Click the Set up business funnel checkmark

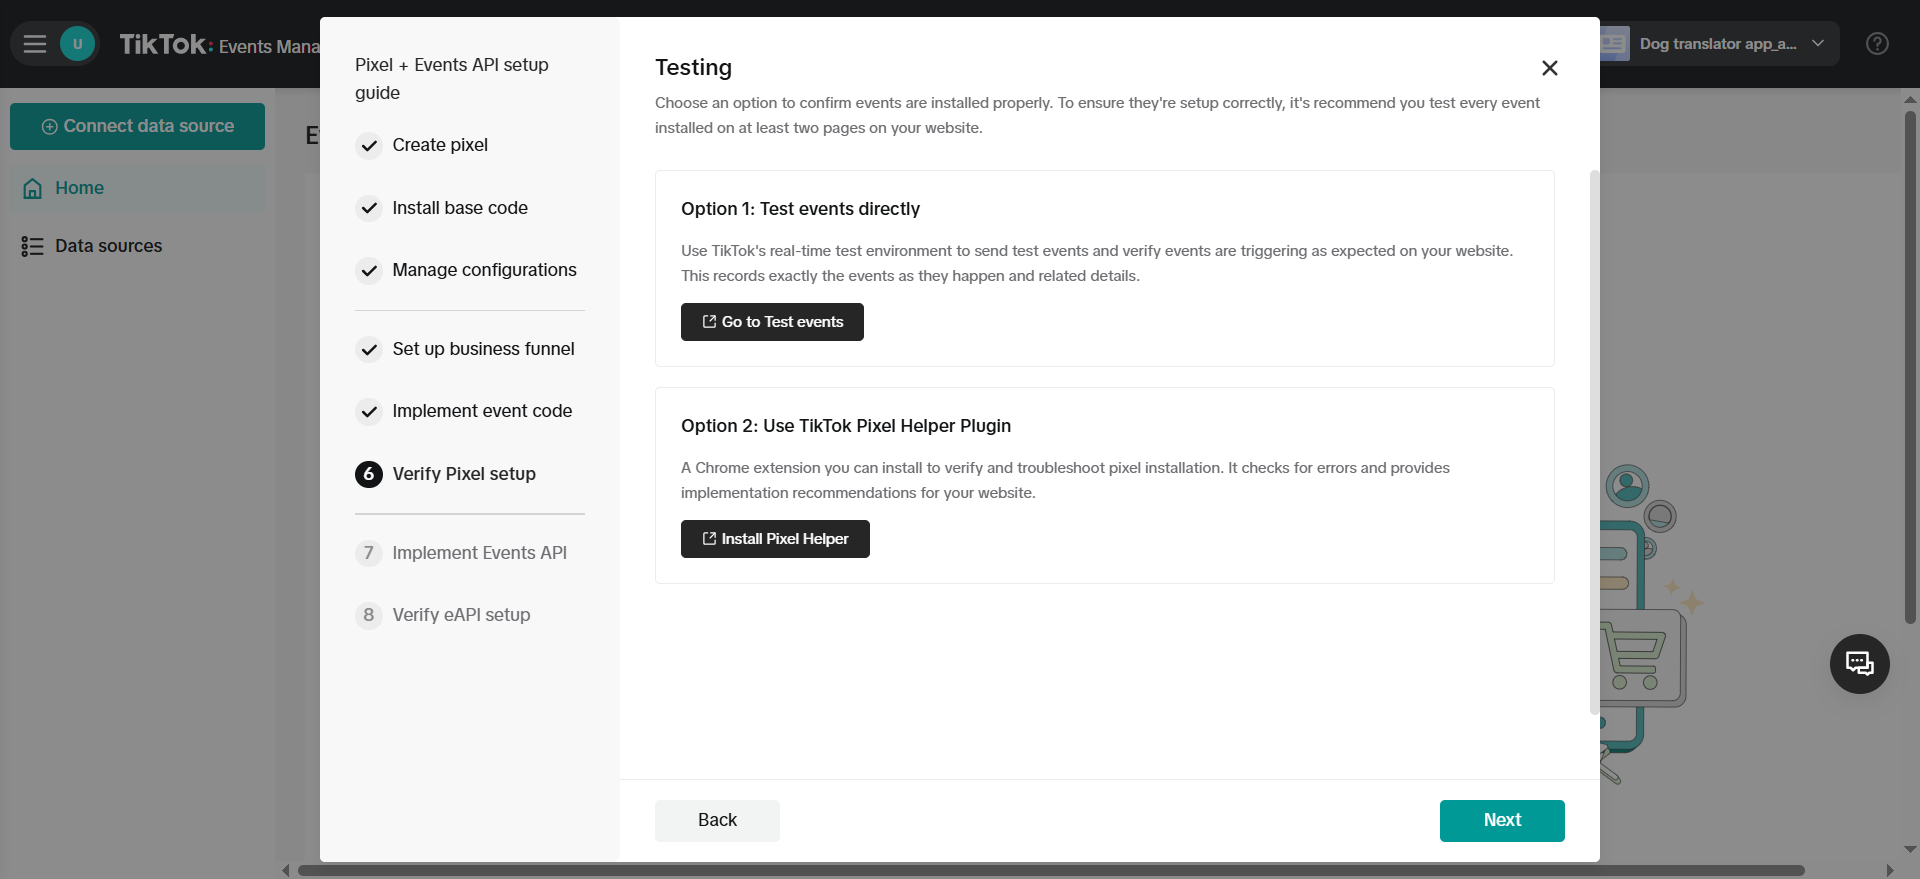pos(369,350)
